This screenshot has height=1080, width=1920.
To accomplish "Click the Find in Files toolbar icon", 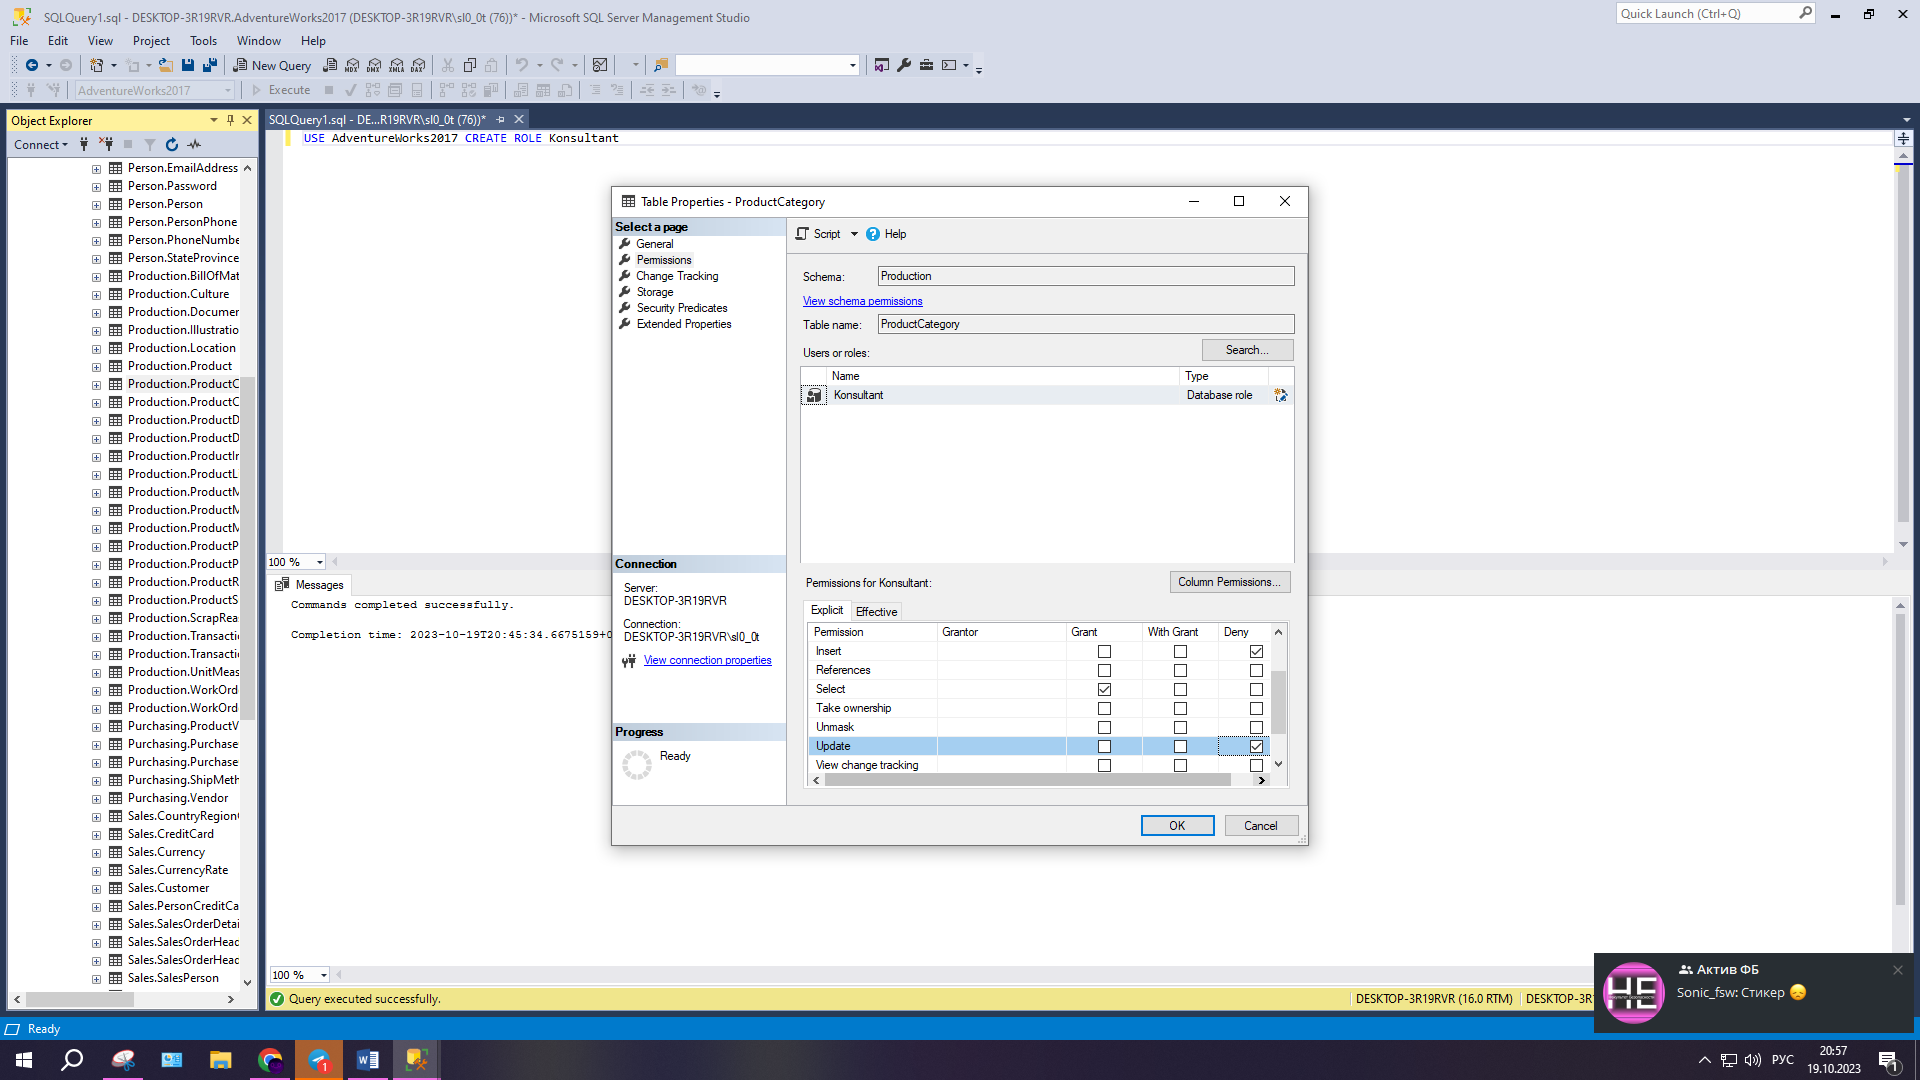I will tap(660, 65).
